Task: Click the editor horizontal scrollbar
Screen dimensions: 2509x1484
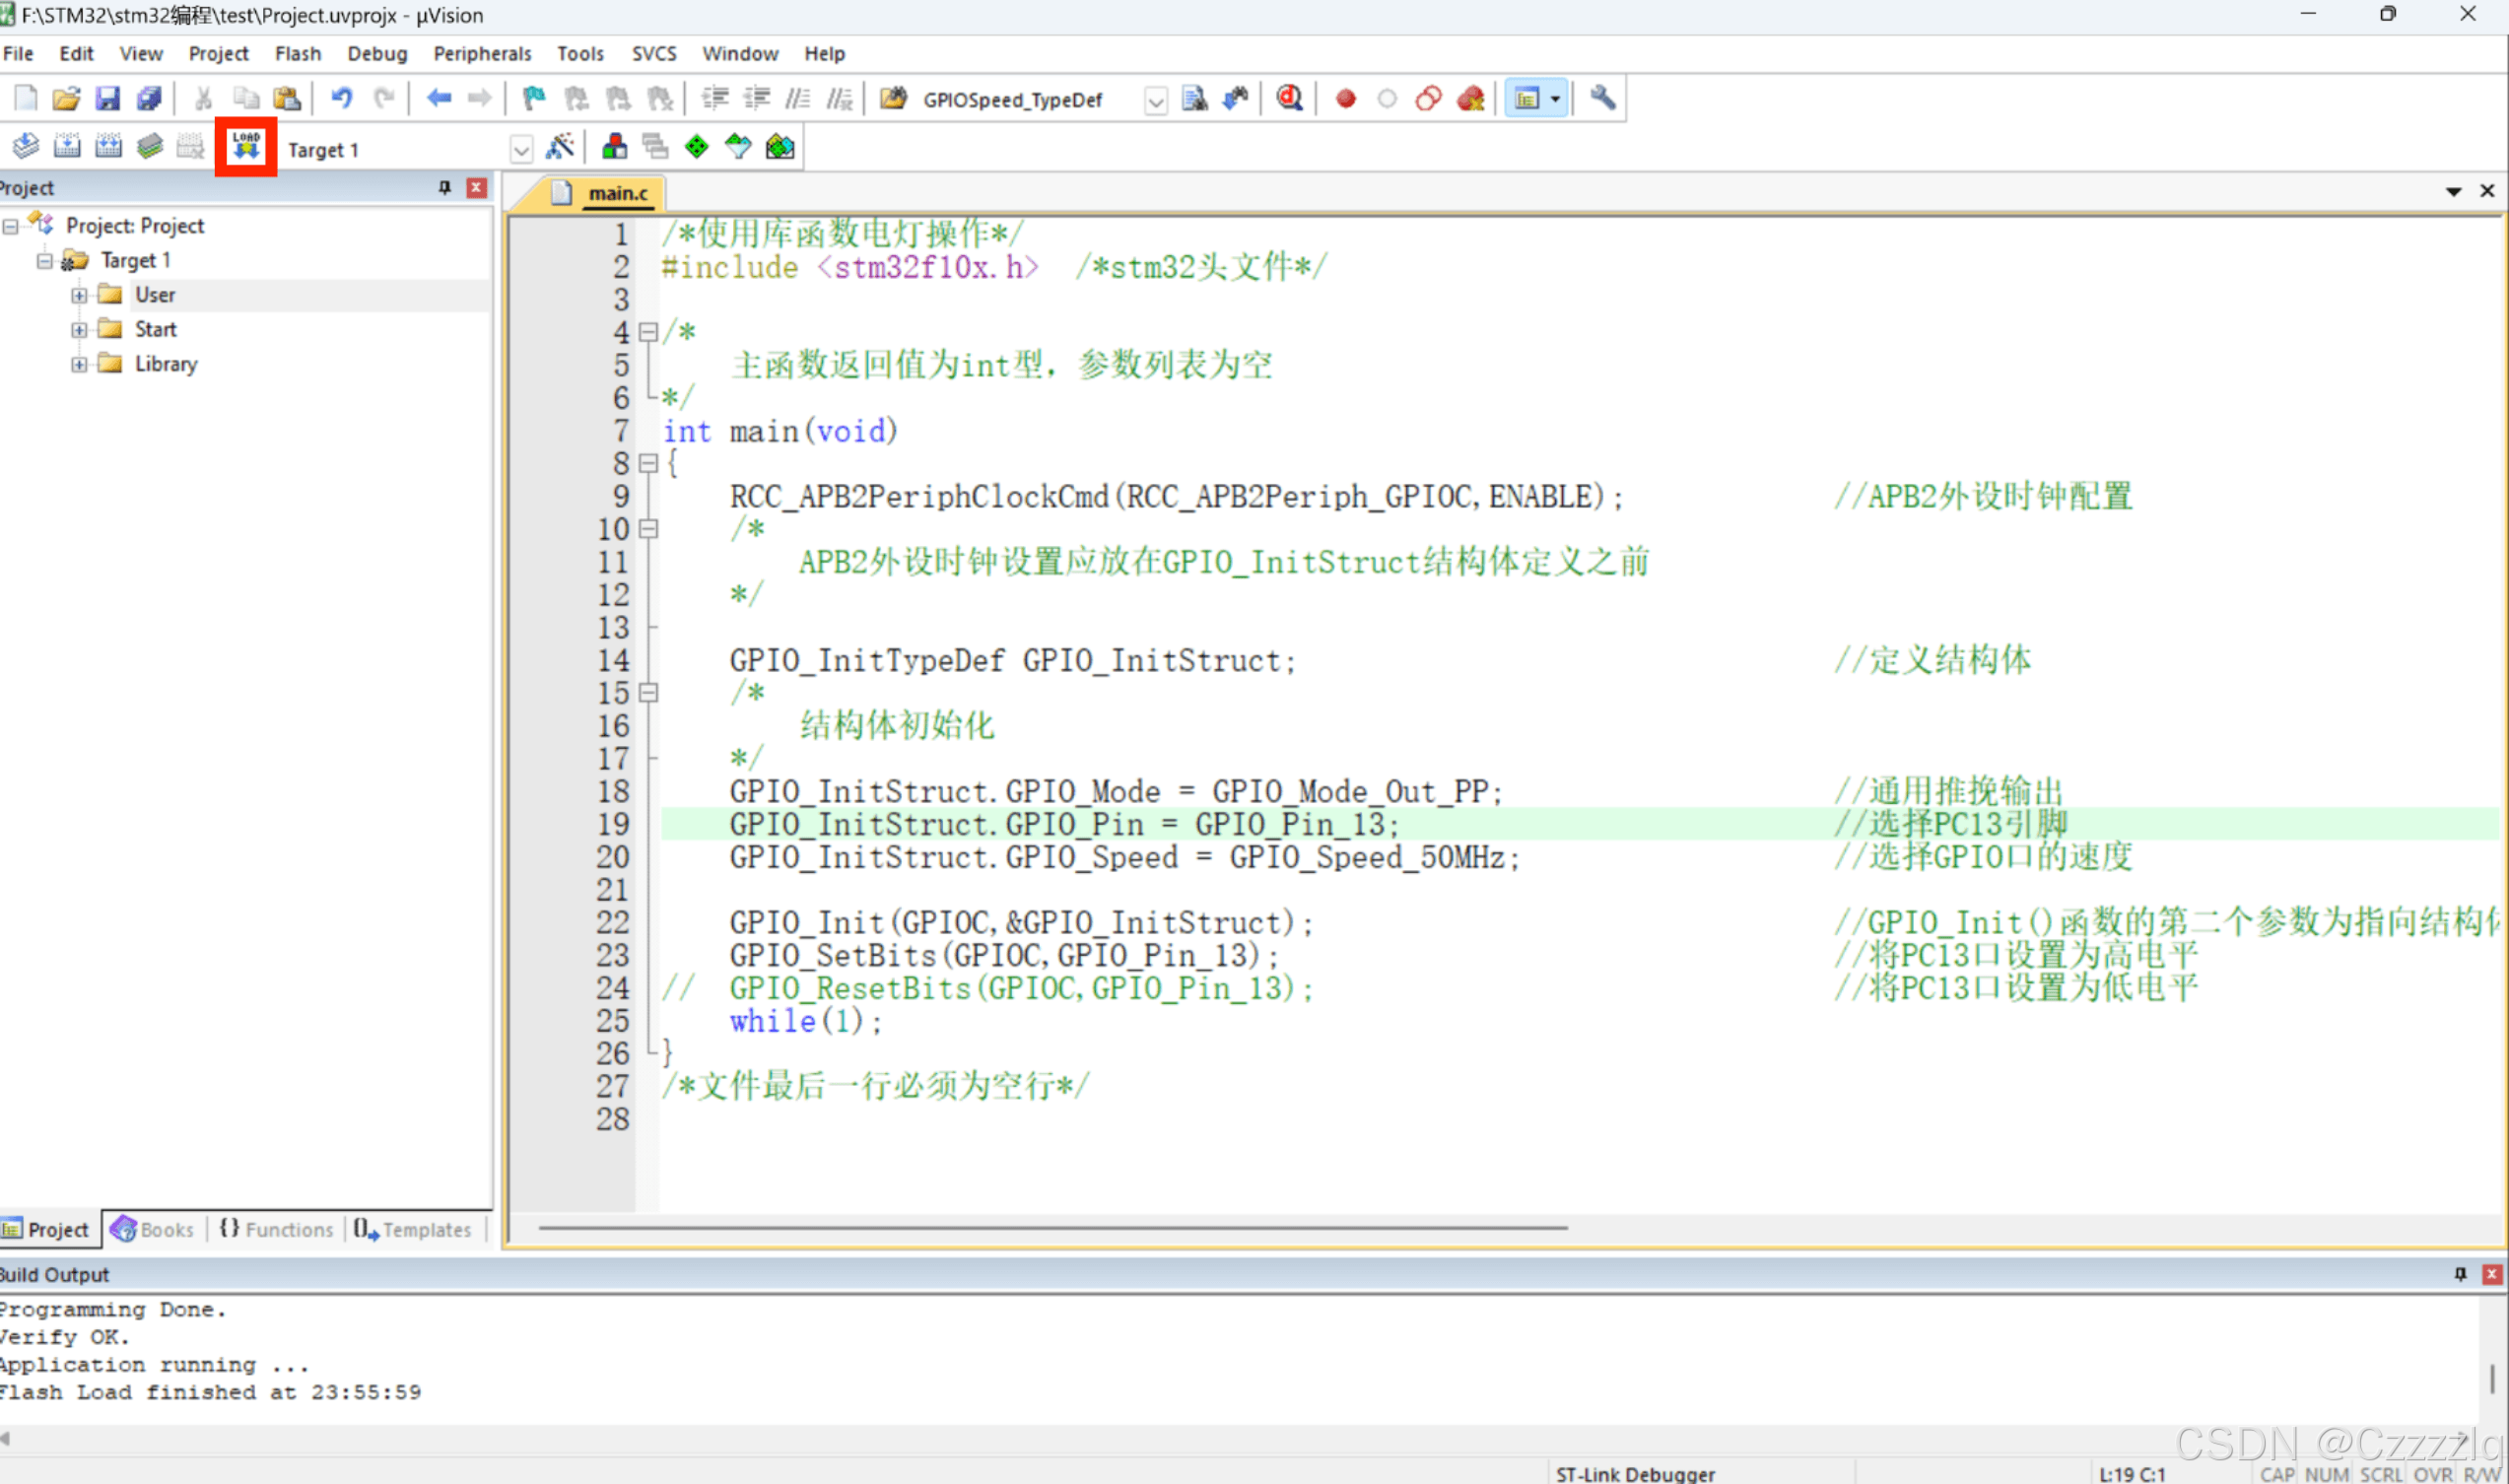Action: 1050,1227
